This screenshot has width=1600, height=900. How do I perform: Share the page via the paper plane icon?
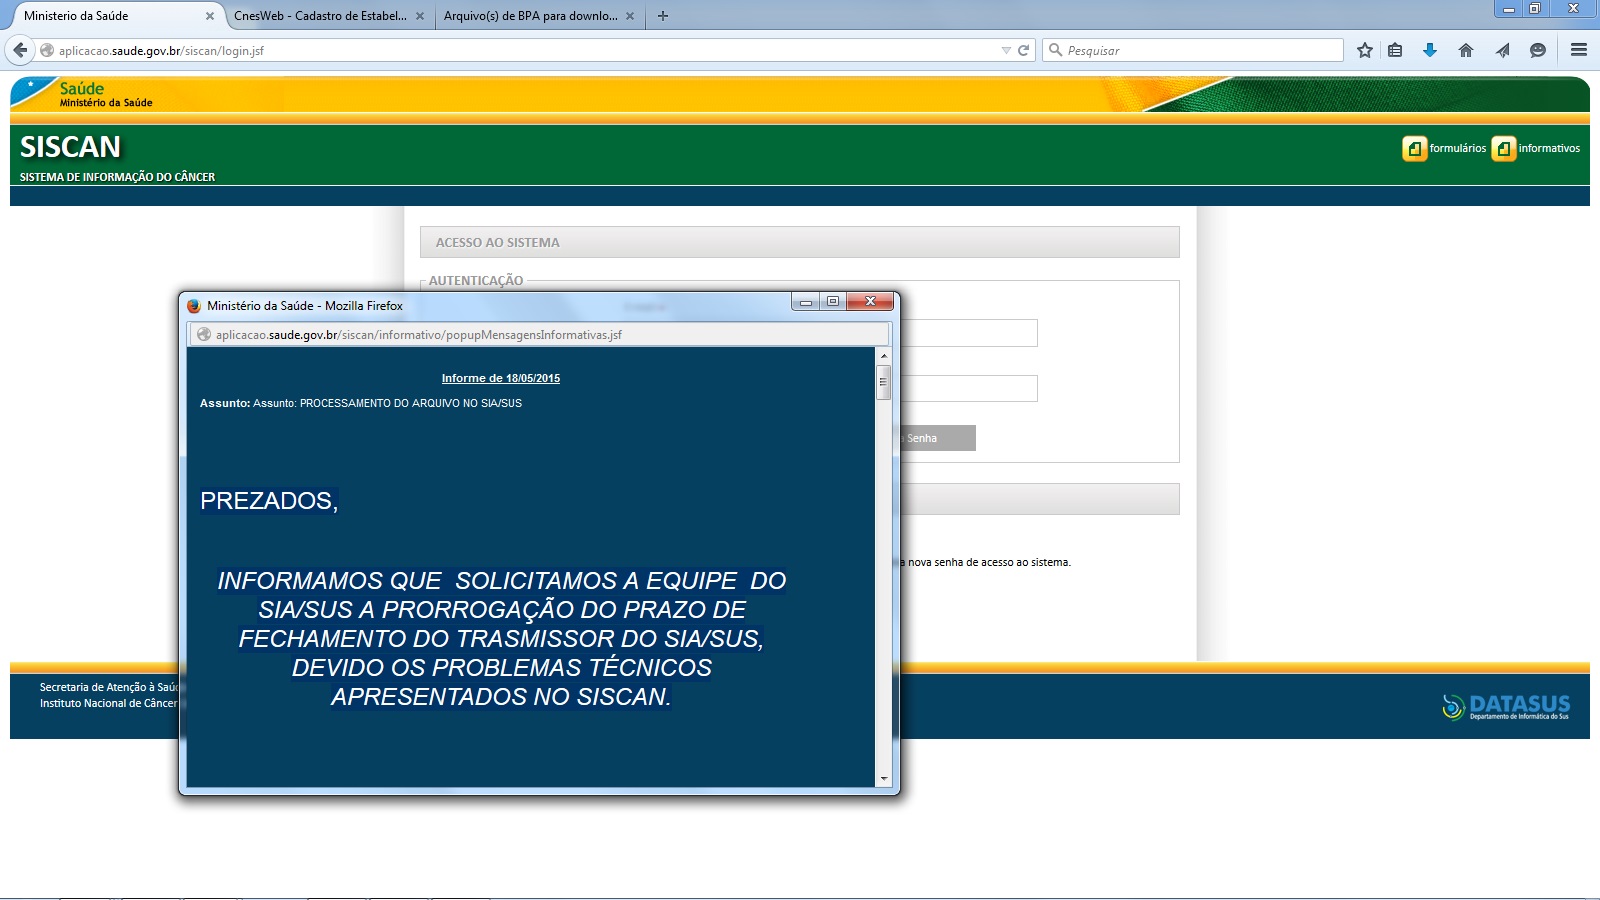[1501, 49]
